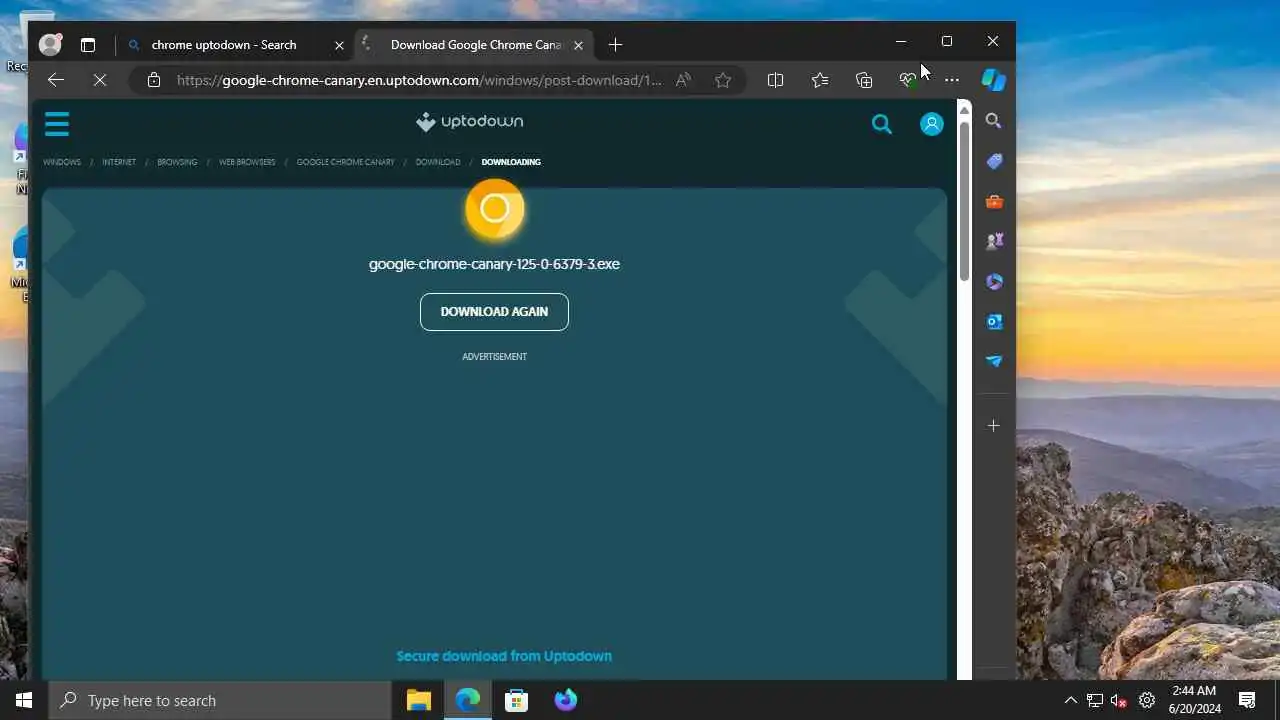
Task: Close the Download Google Chrome Canary tab
Action: point(578,45)
